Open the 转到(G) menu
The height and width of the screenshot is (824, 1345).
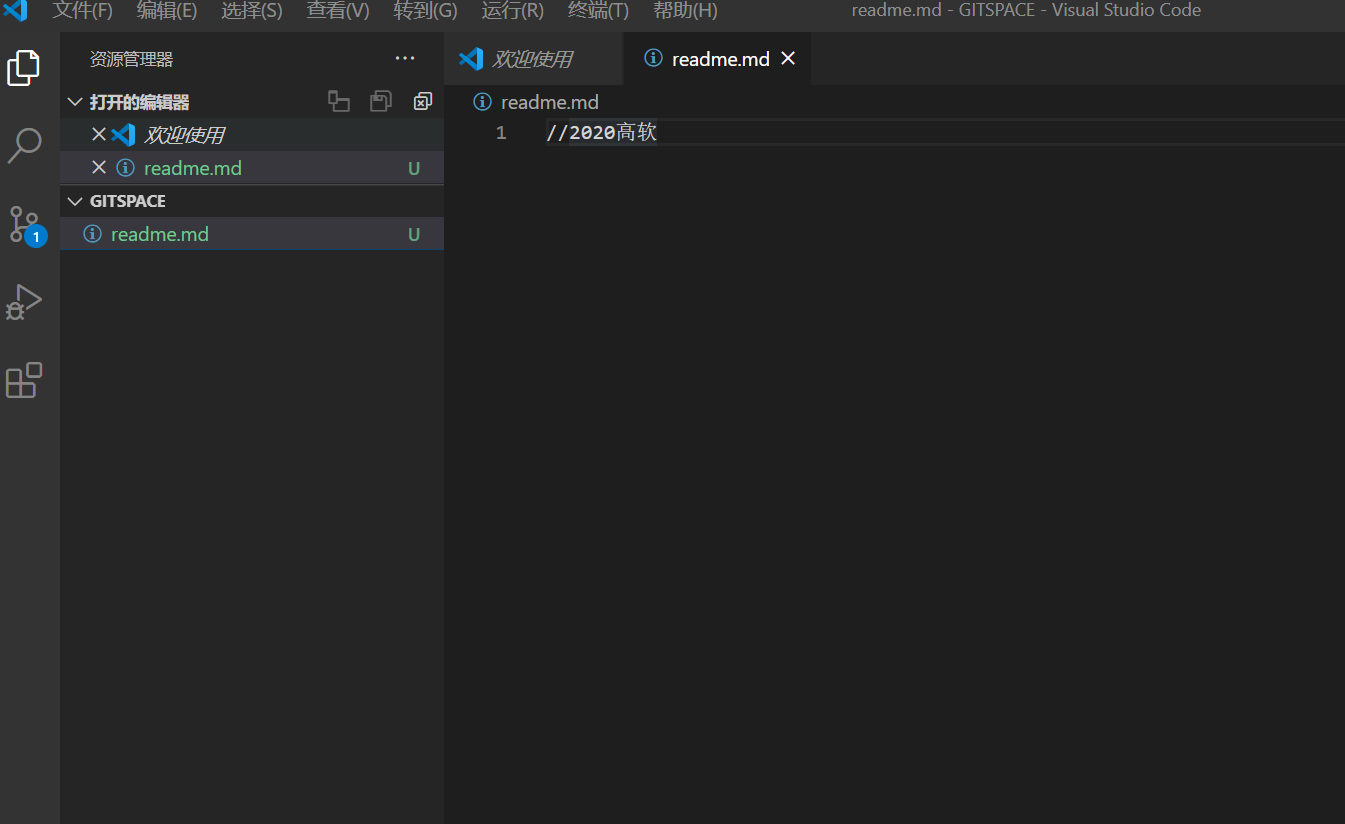point(426,11)
